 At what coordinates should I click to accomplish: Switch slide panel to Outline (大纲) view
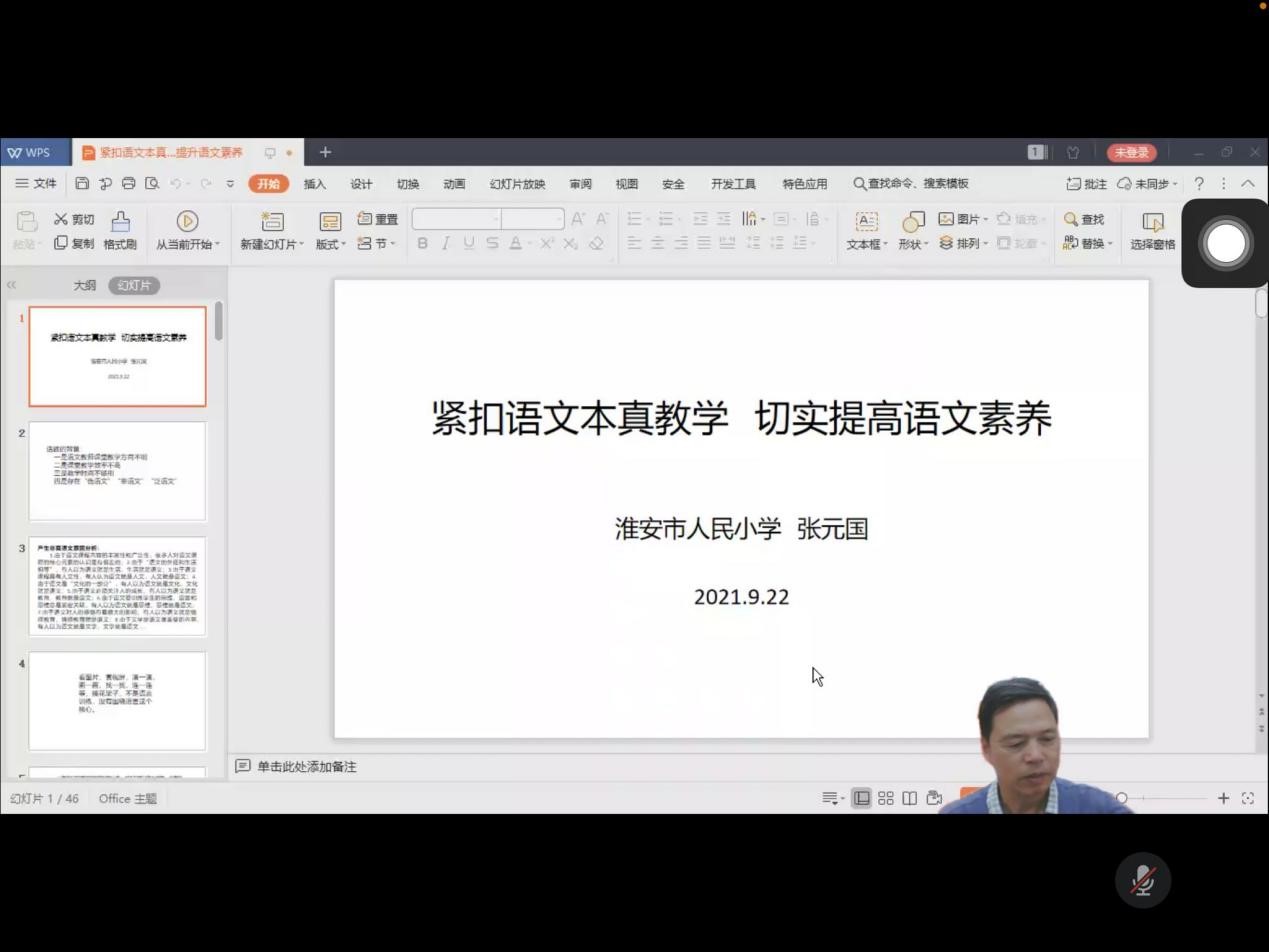pos(84,285)
